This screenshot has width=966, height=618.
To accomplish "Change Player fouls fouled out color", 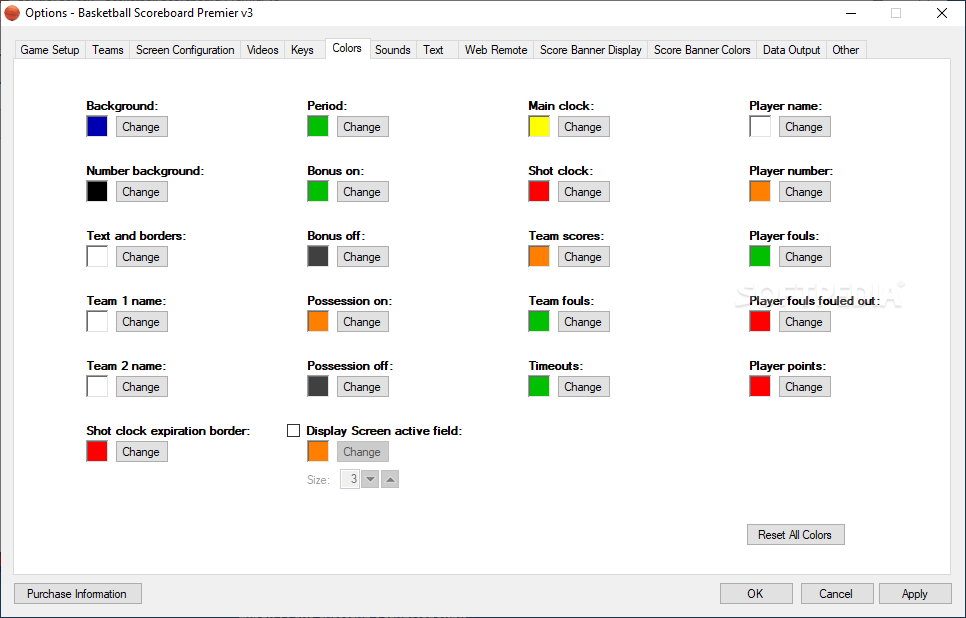I will (x=805, y=322).
